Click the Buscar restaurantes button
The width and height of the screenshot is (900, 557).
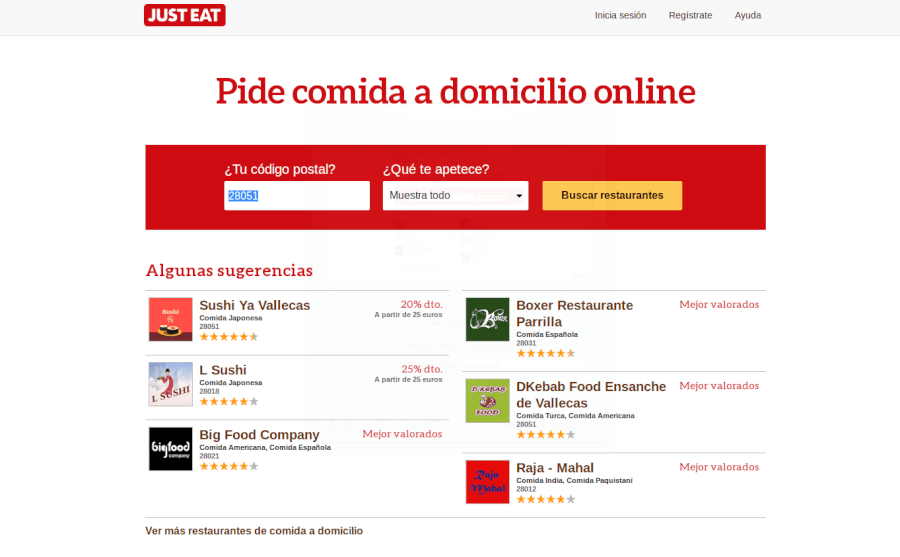click(x=612, y=196)
